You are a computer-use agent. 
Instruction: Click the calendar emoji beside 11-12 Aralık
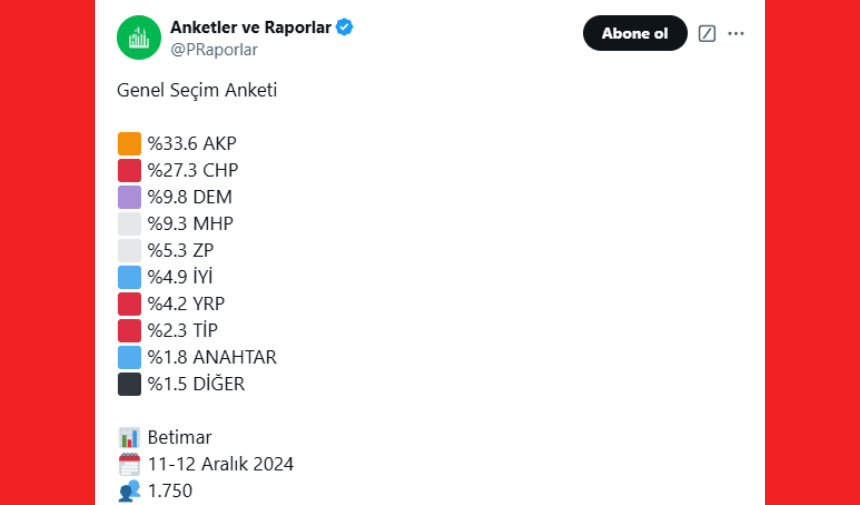[129, 464]
